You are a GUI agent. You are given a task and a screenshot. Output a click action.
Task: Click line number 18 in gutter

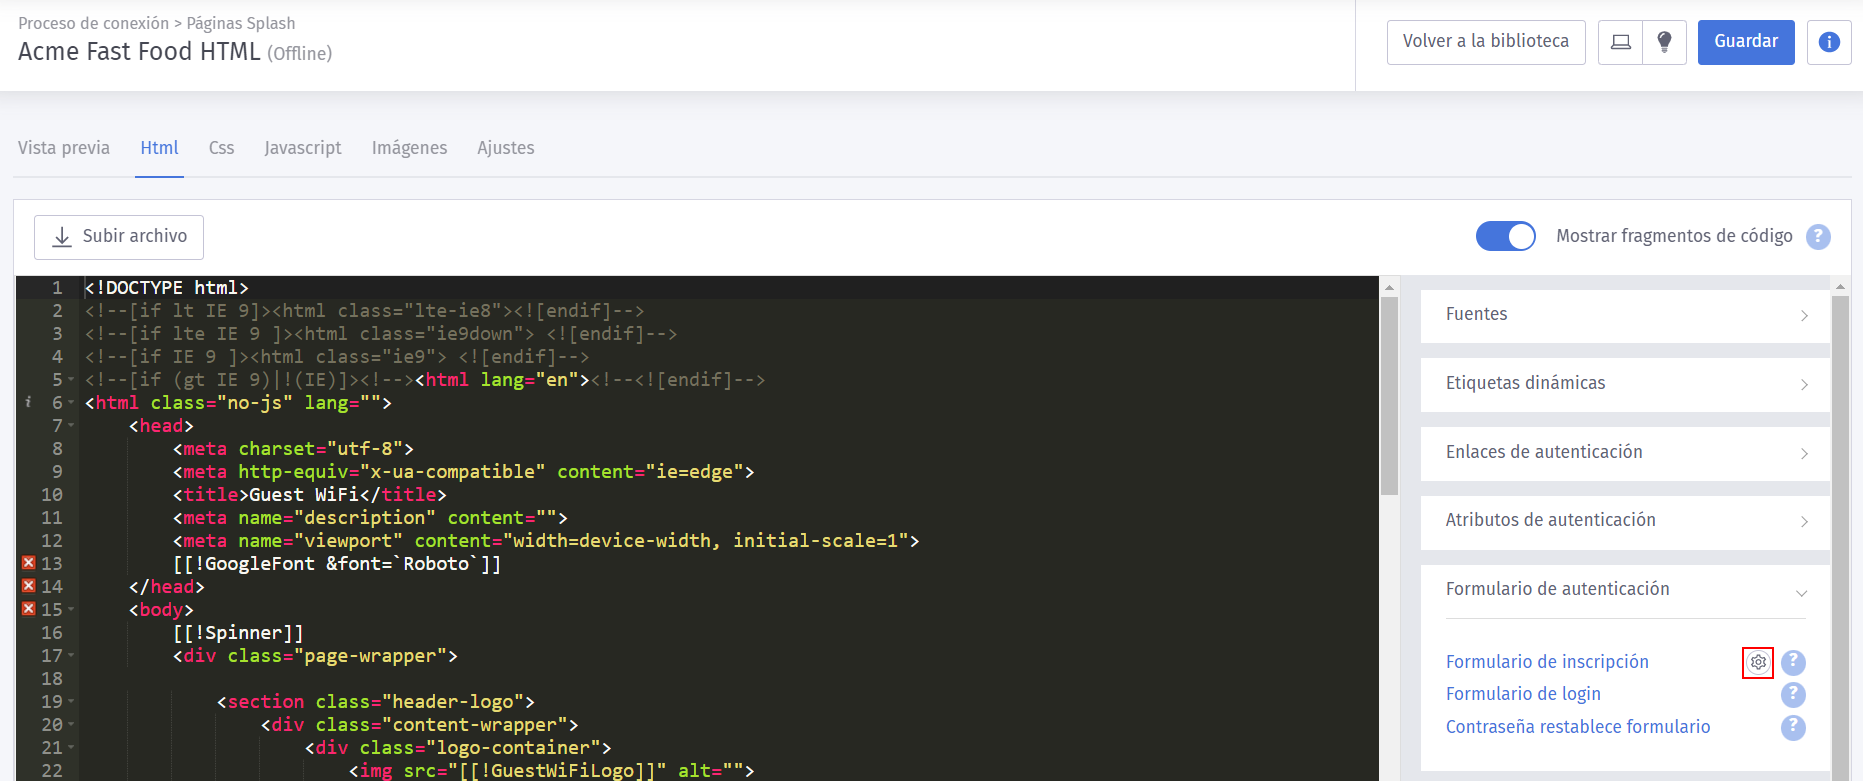(52, 679)
